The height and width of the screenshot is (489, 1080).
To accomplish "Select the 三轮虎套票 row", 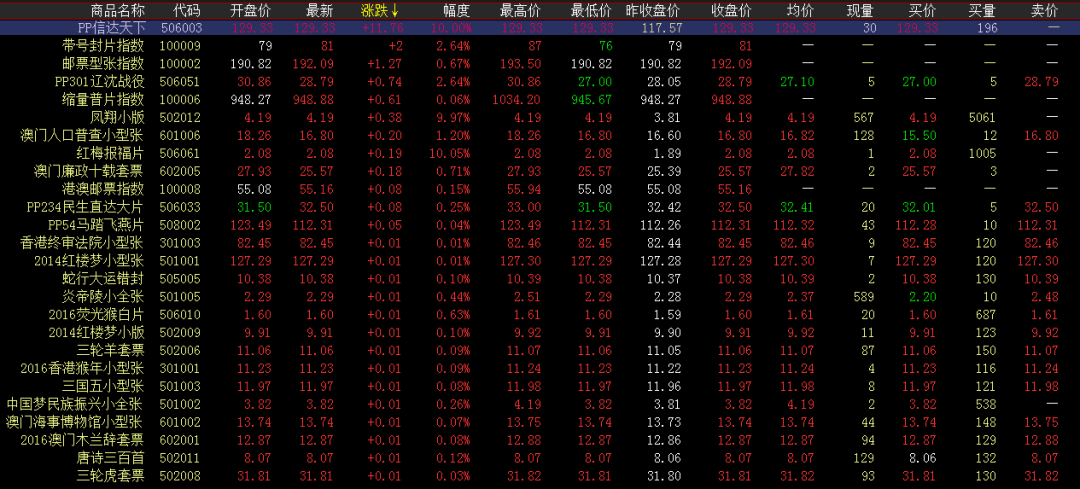I will click(x=540, y=475).
